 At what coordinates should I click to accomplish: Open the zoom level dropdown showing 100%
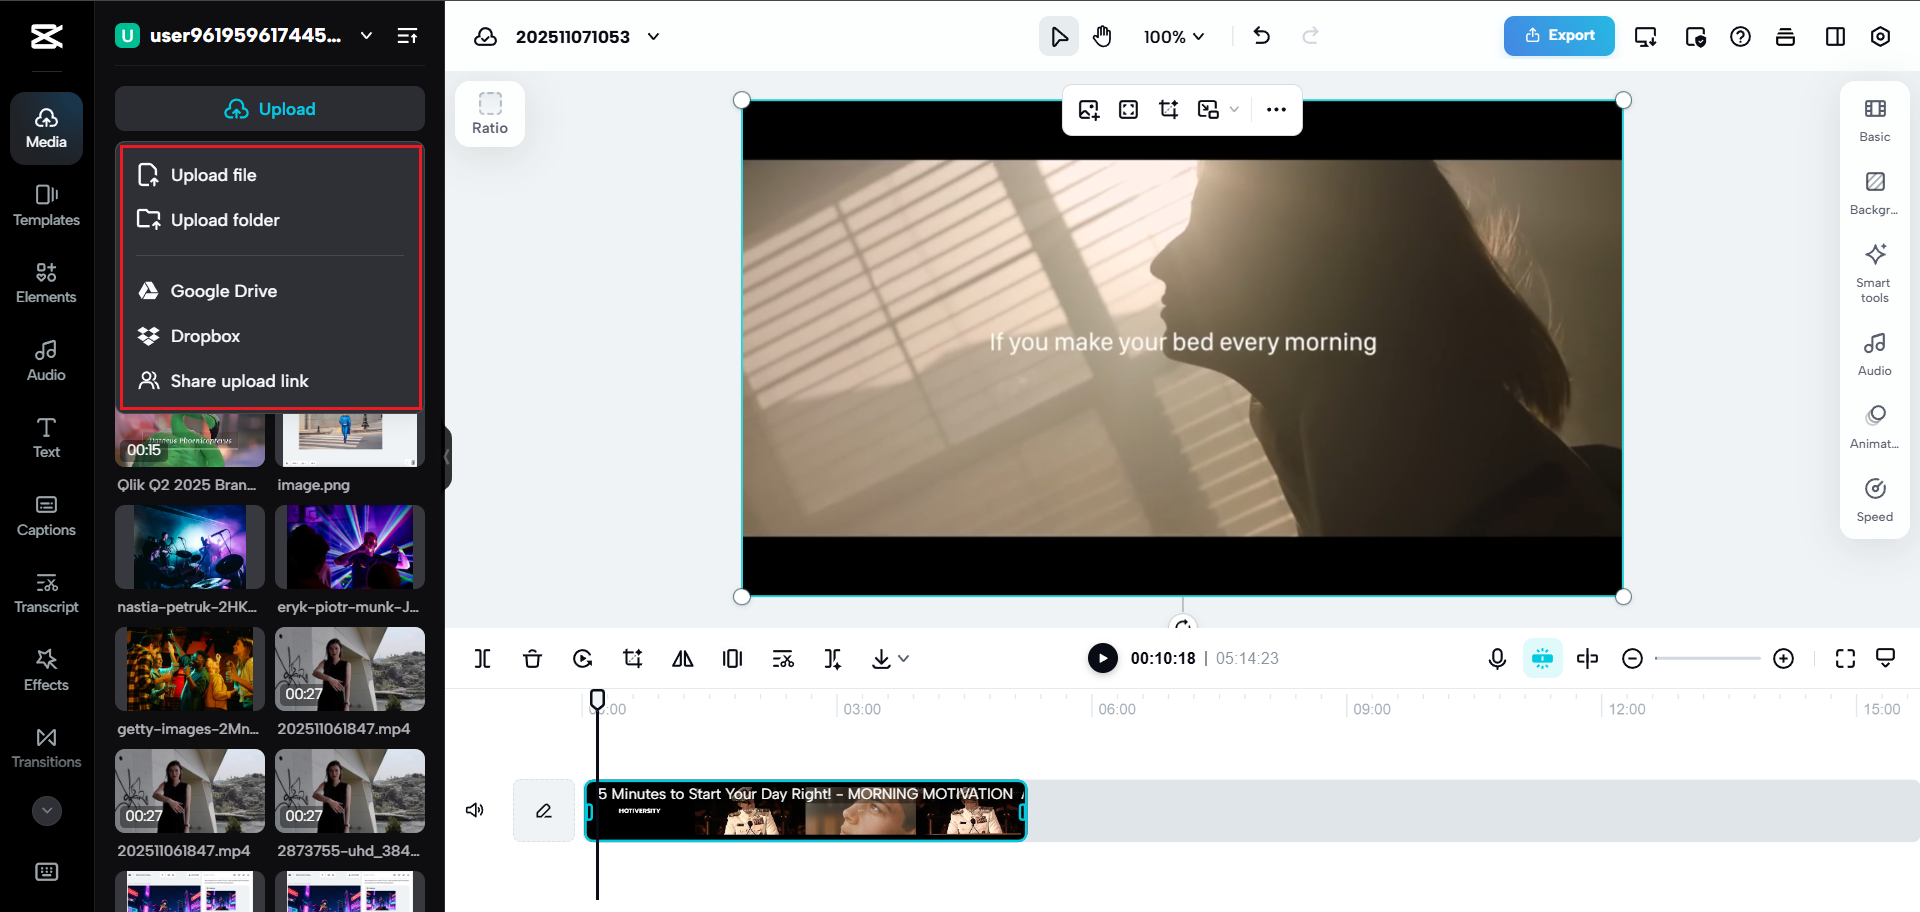point(1172,36)
